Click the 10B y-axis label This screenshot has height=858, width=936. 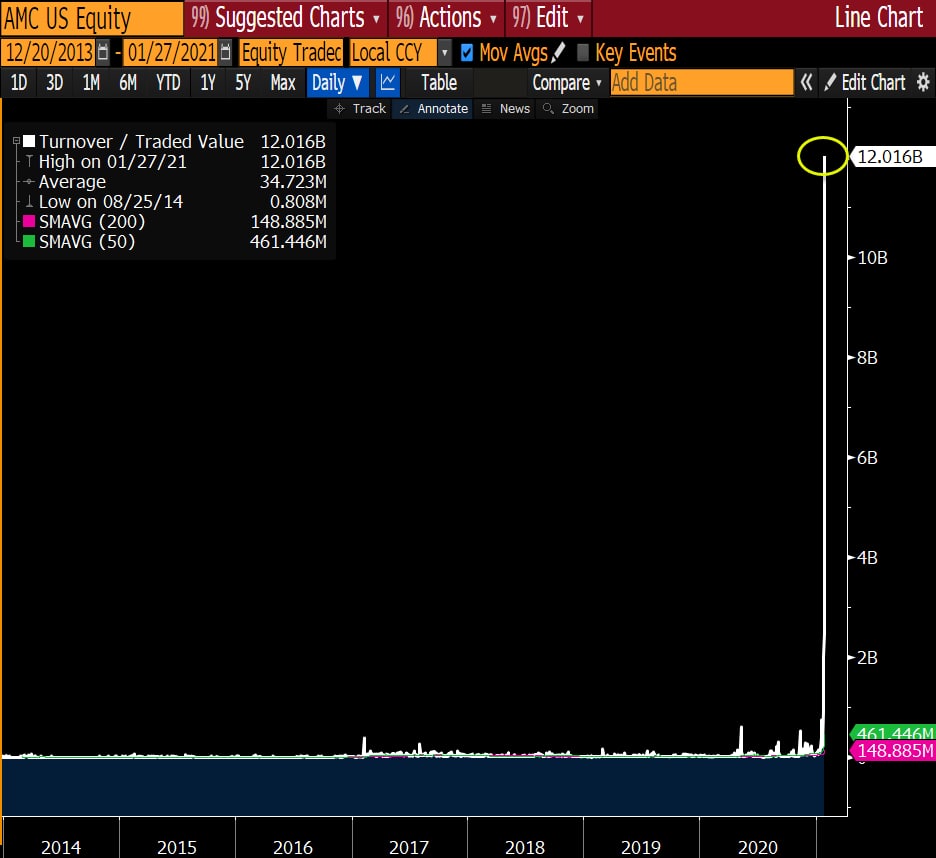872,258
